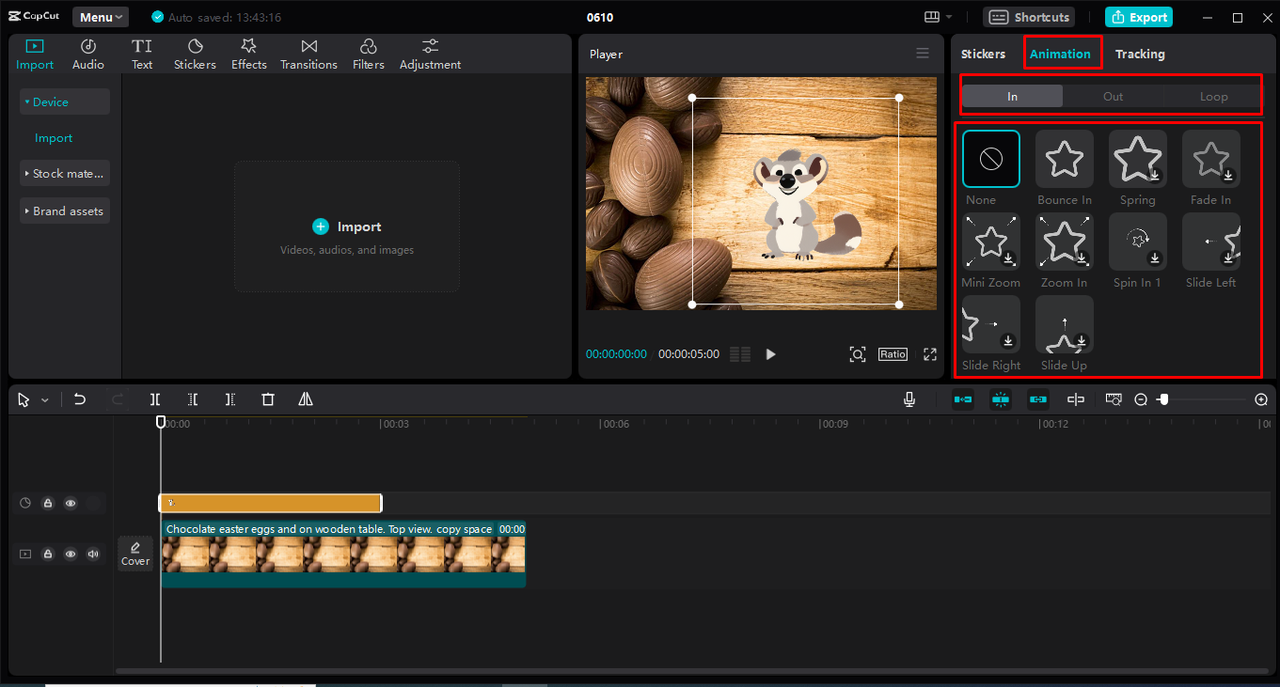Hide the main video track with eye

70,554
